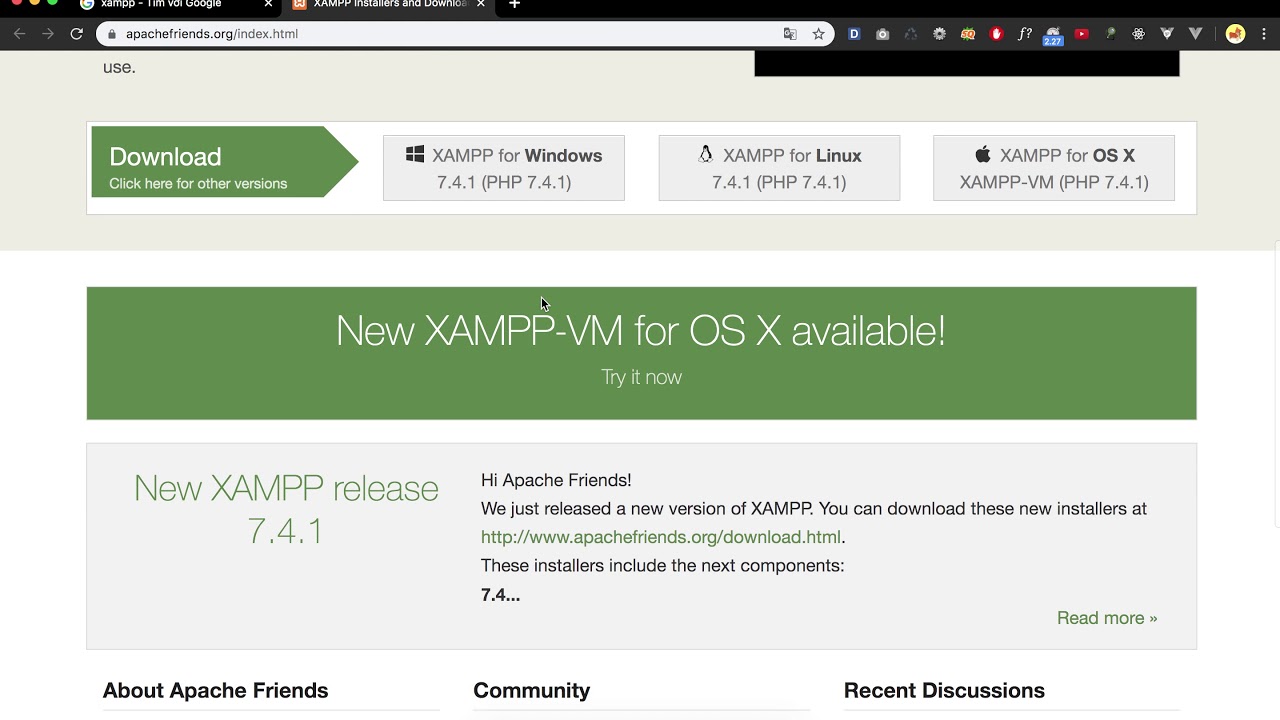The width and height of the screenshot is (1280, 720).
Task: Download XAMPP for Linux 7.4.1
Action: tap(779, 168)
